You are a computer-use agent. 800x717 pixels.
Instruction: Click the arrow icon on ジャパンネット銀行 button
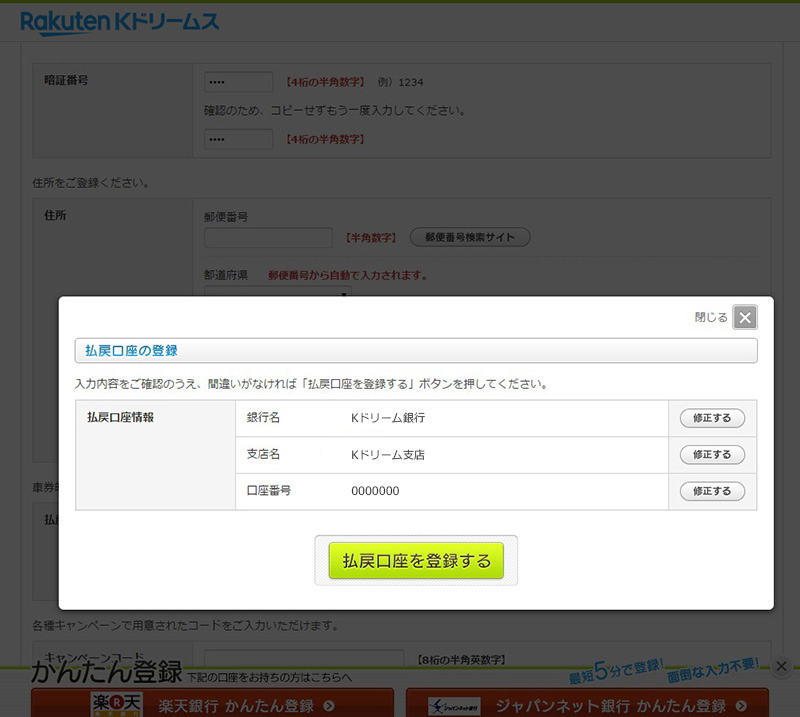pos(741,706)
